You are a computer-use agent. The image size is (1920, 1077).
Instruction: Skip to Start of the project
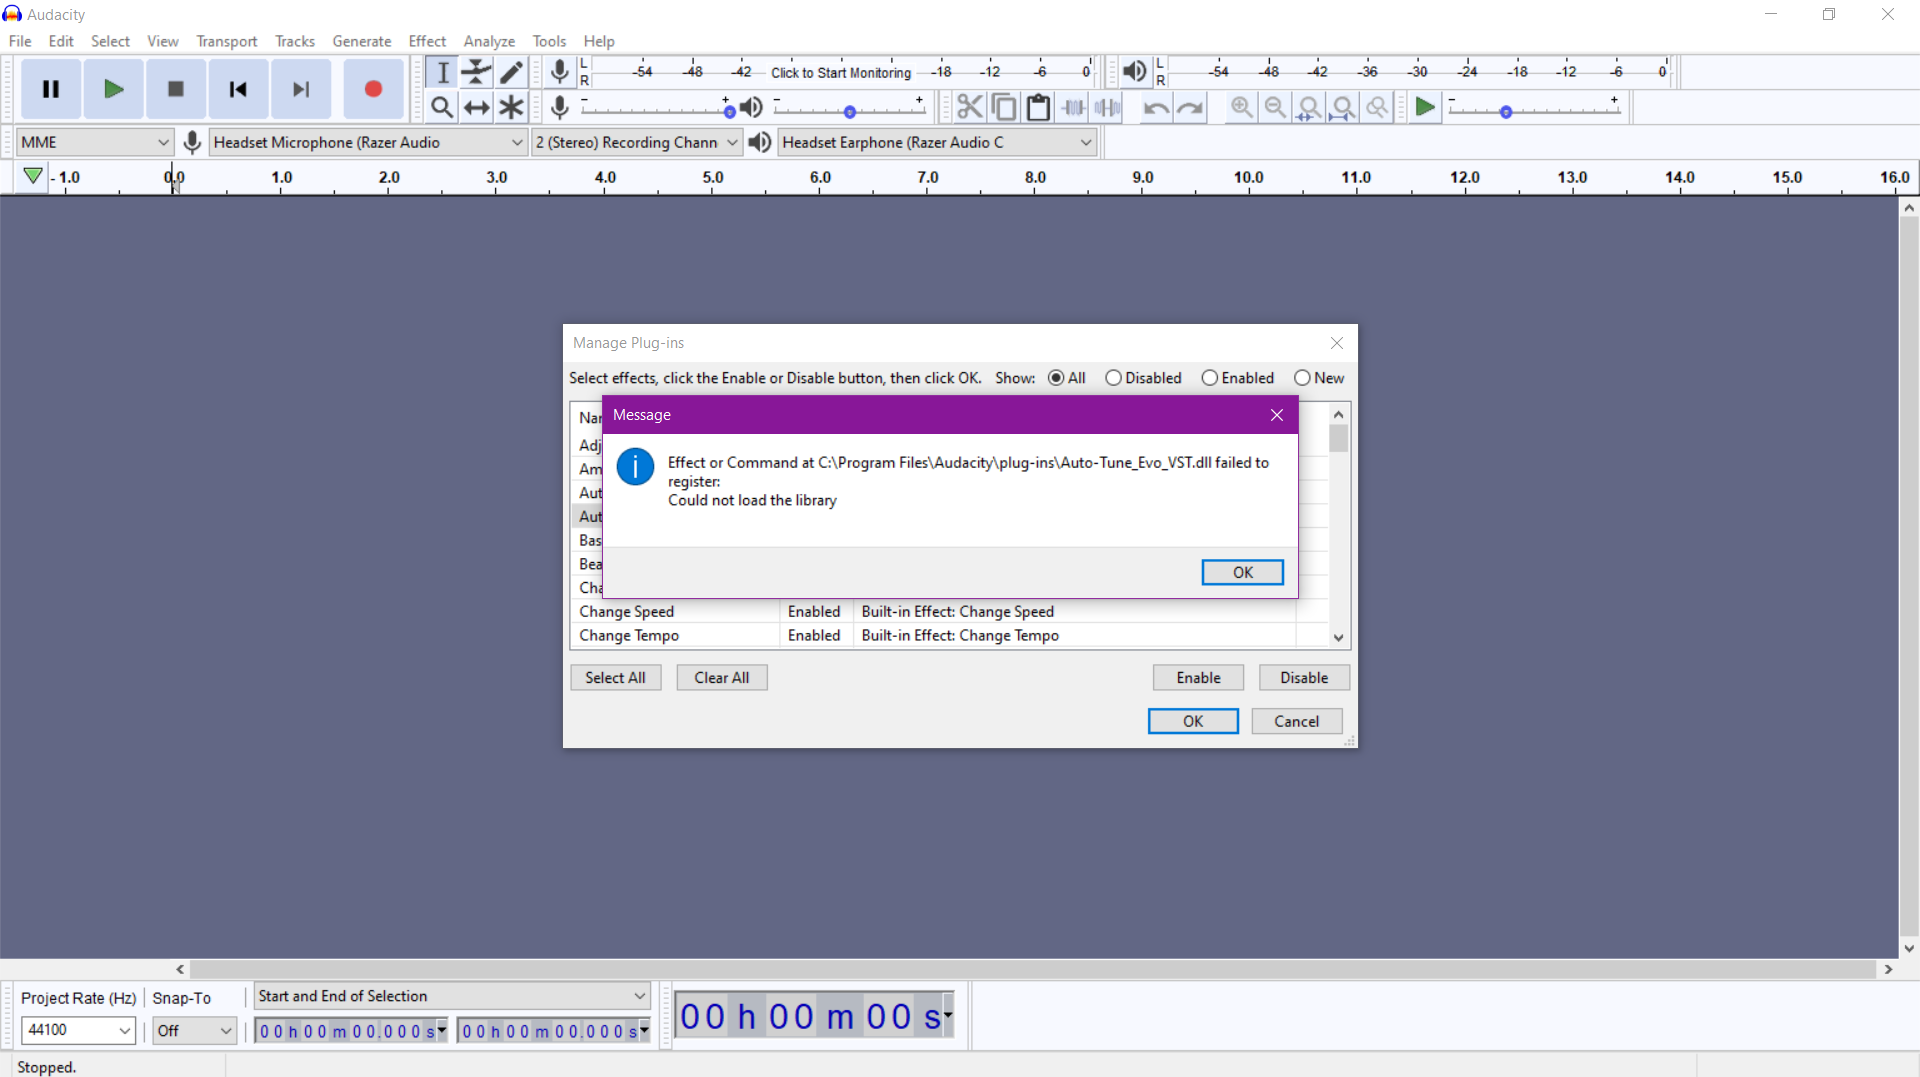pyautogui.click(x=238, y=89)
